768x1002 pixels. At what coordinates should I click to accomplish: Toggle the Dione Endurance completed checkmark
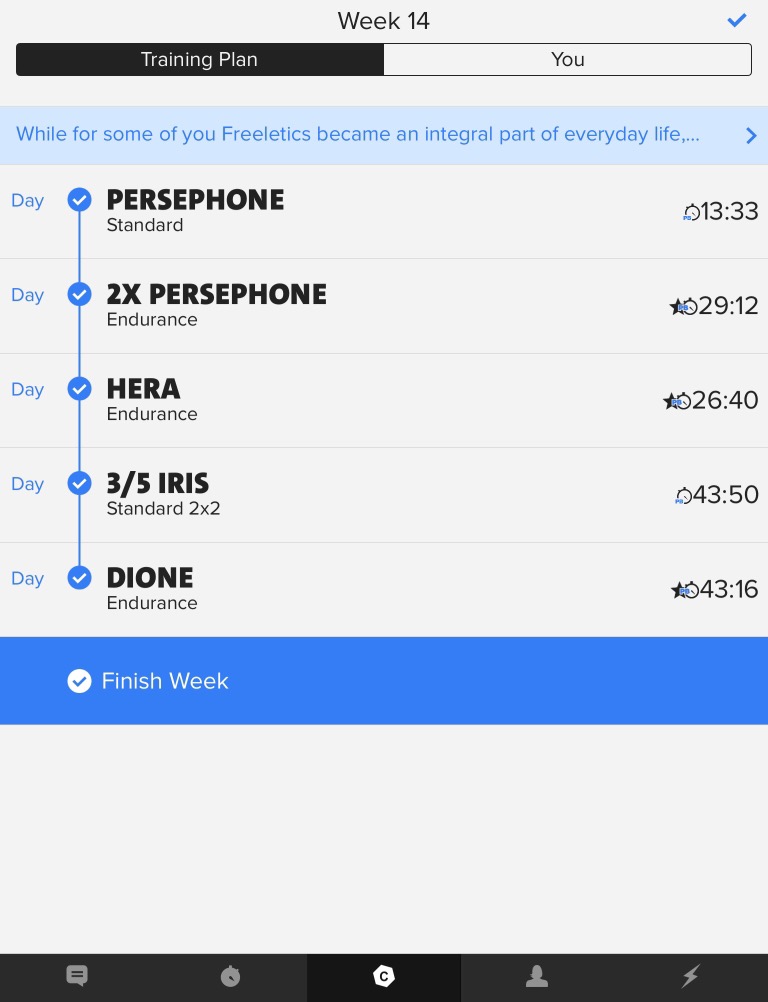[79, 578]
